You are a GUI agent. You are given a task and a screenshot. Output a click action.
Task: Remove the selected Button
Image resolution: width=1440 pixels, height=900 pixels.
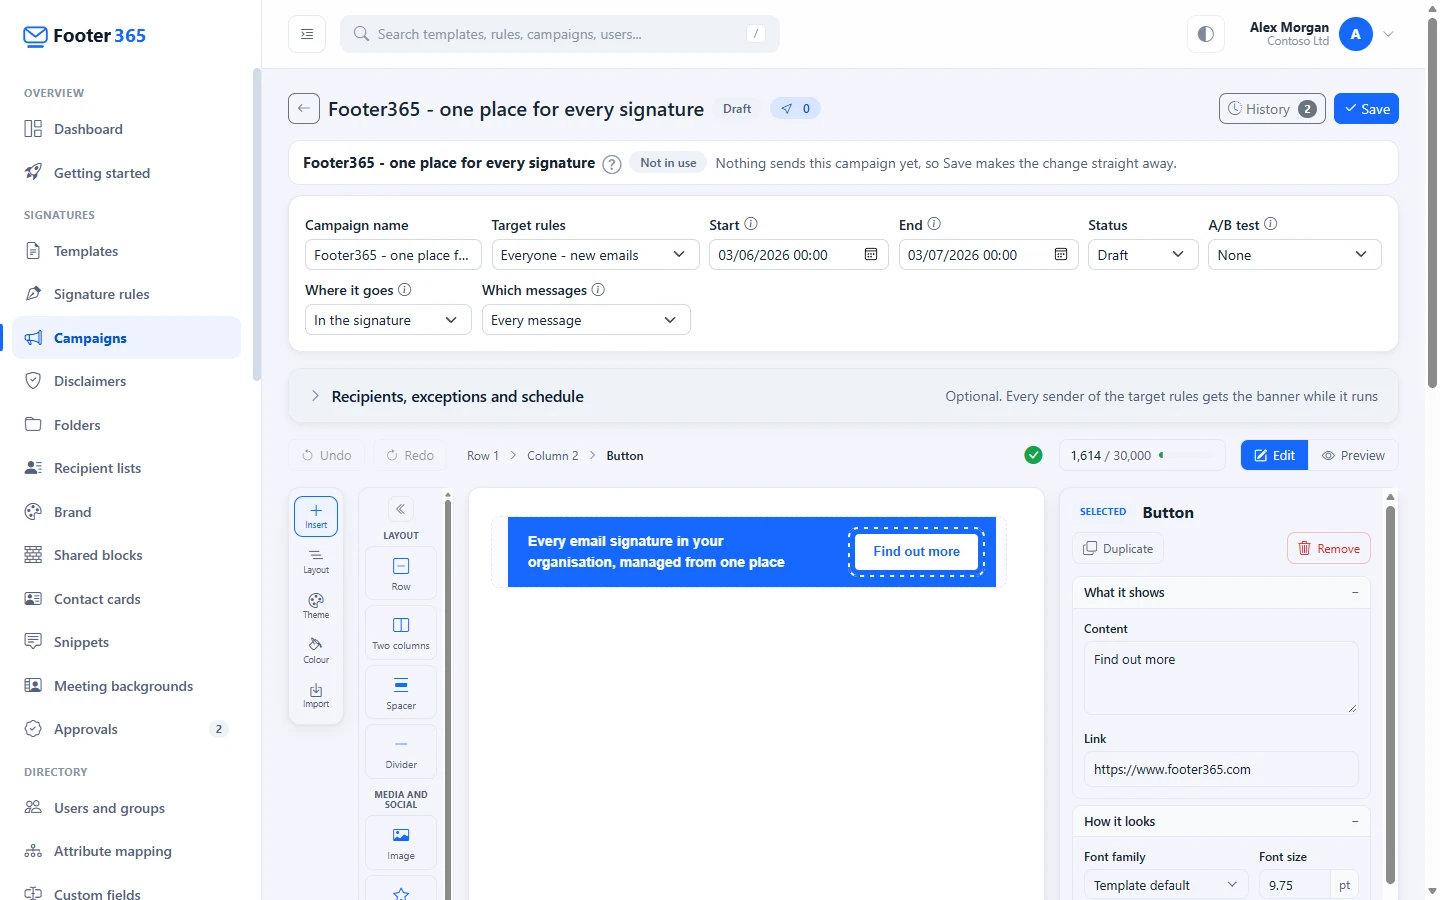1329,548
